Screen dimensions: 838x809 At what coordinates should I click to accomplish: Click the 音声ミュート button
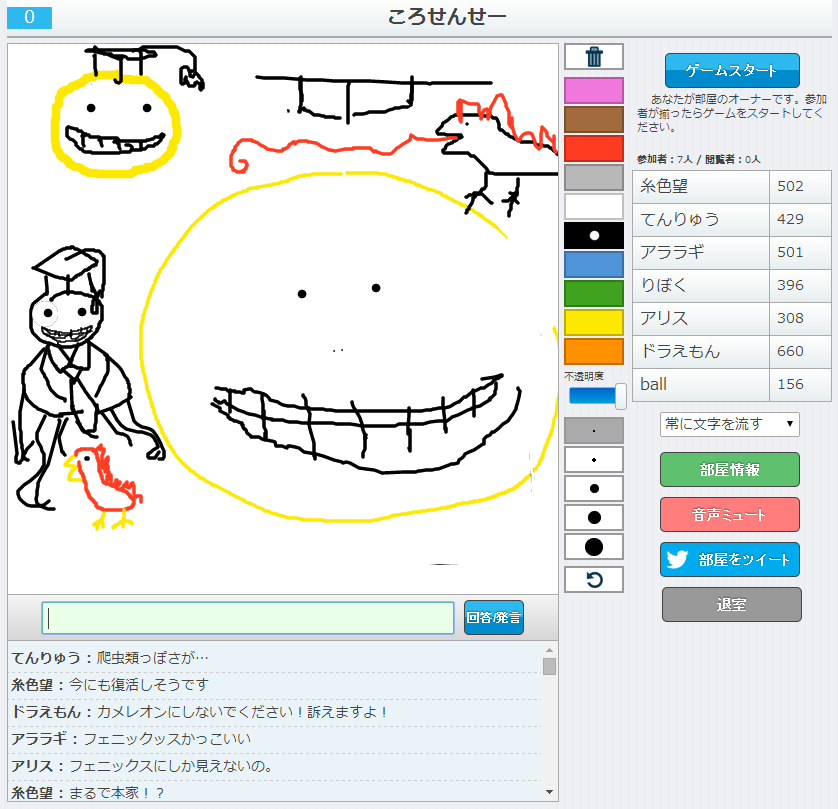pos(730,515)
